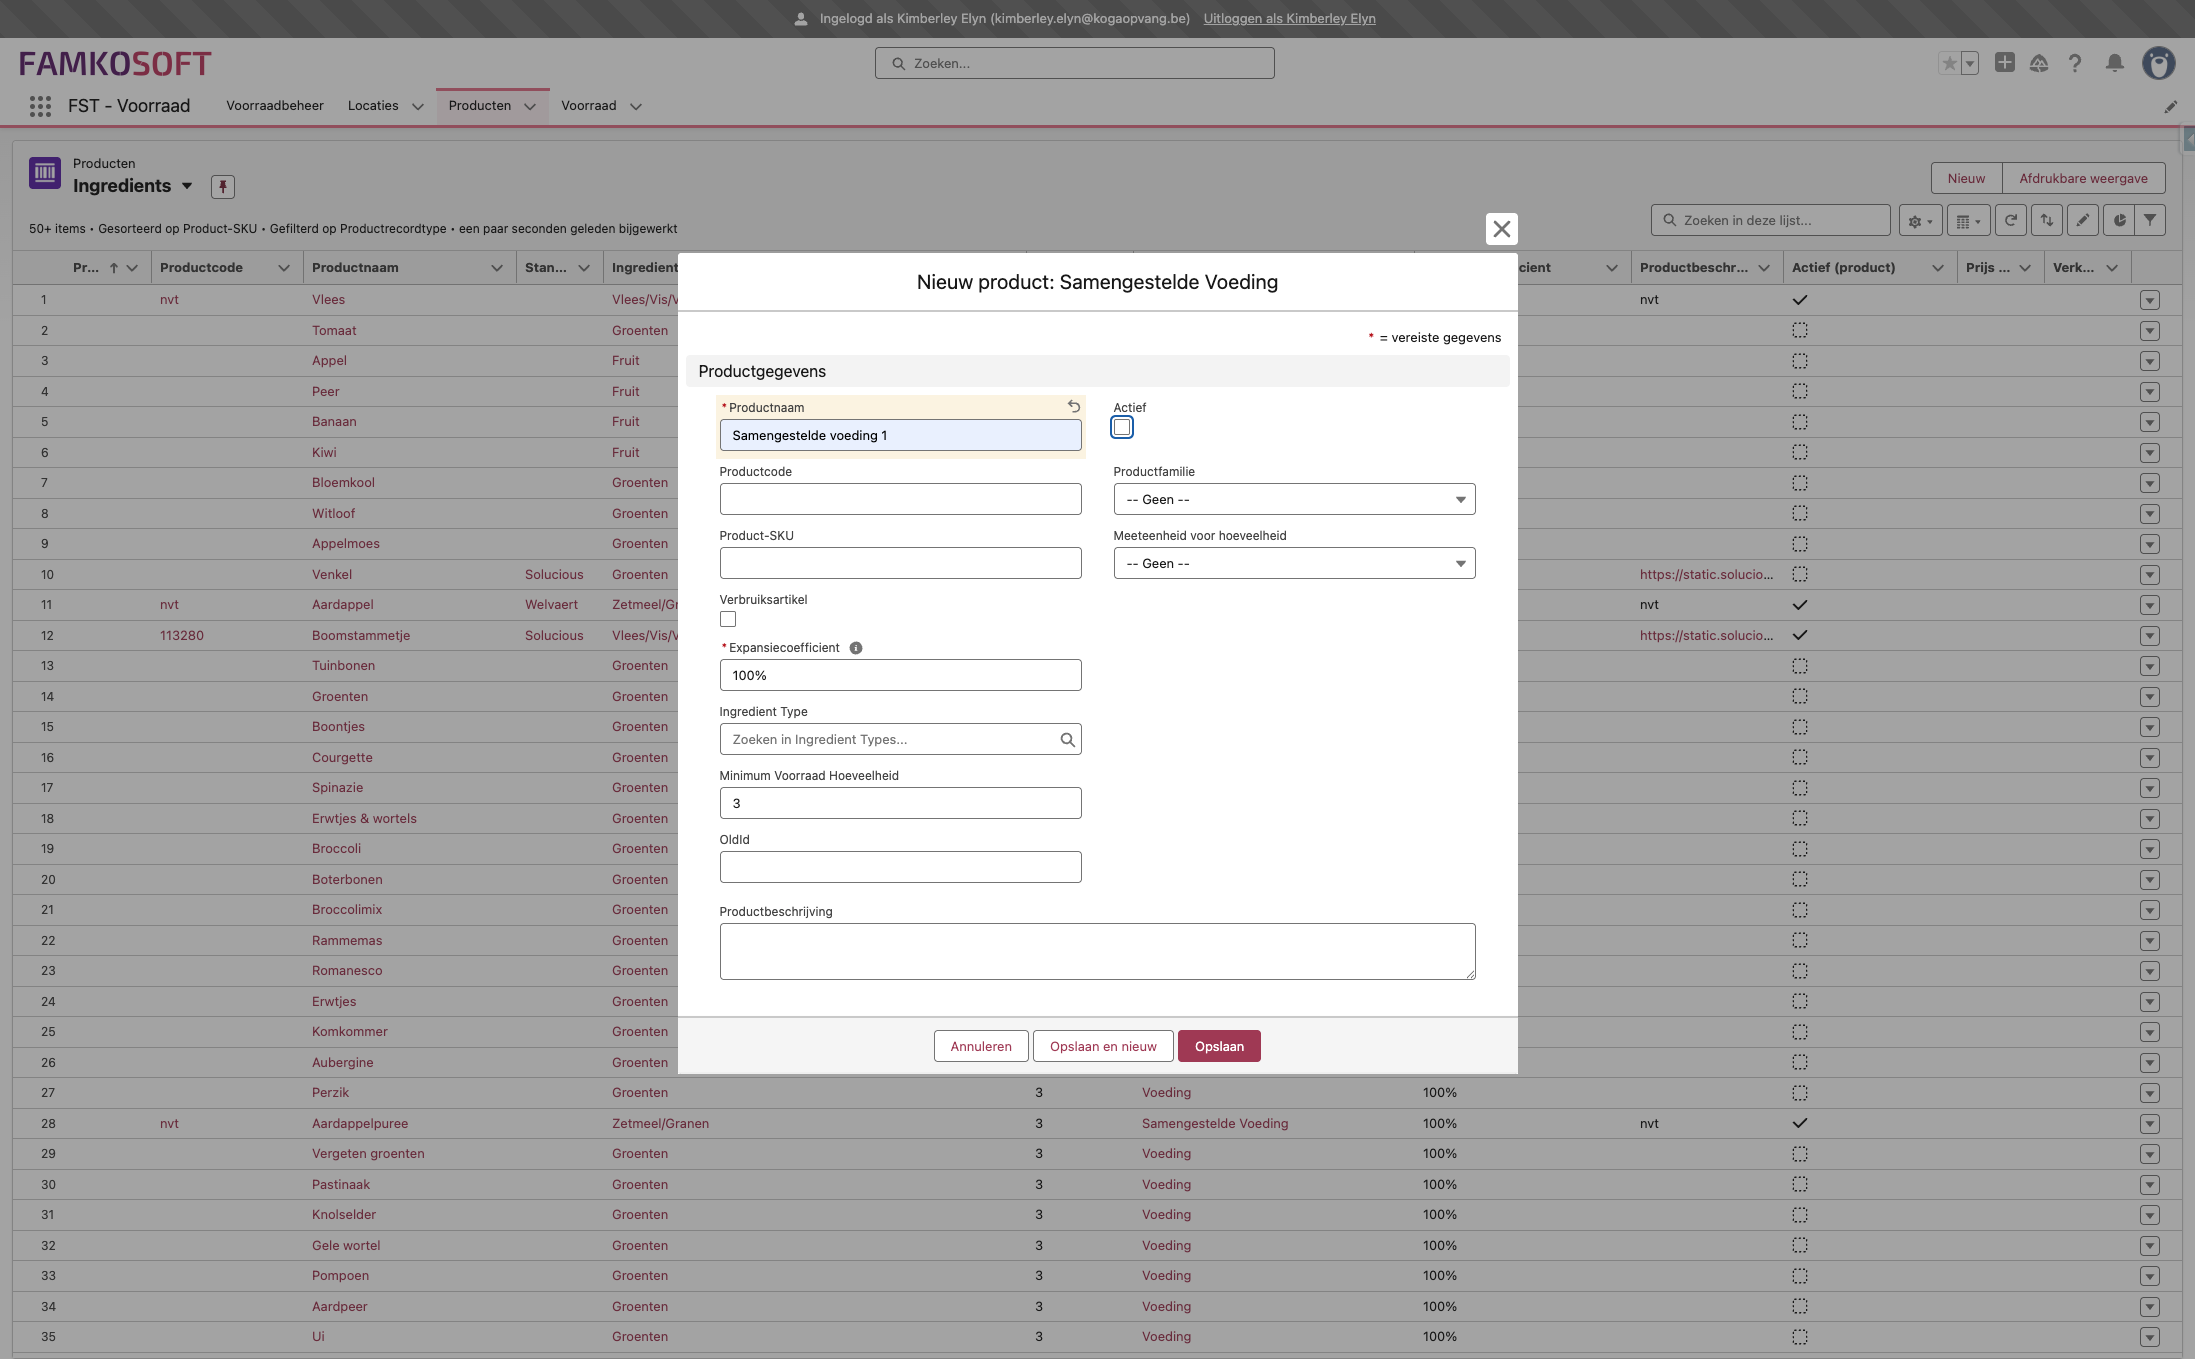Toggle Actief checkbox for Tomaat row
The image size is (2195, 1359).
click(x=1799, y=330)
